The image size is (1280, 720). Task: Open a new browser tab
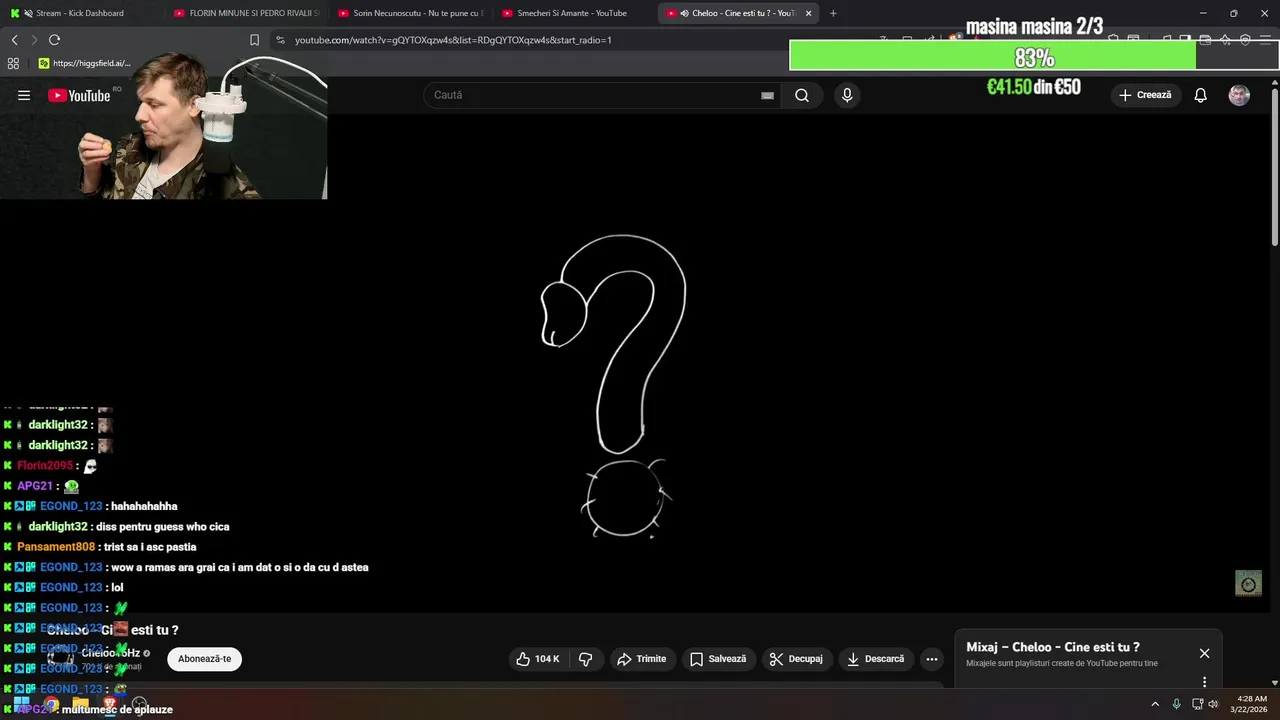click(833, 13)
